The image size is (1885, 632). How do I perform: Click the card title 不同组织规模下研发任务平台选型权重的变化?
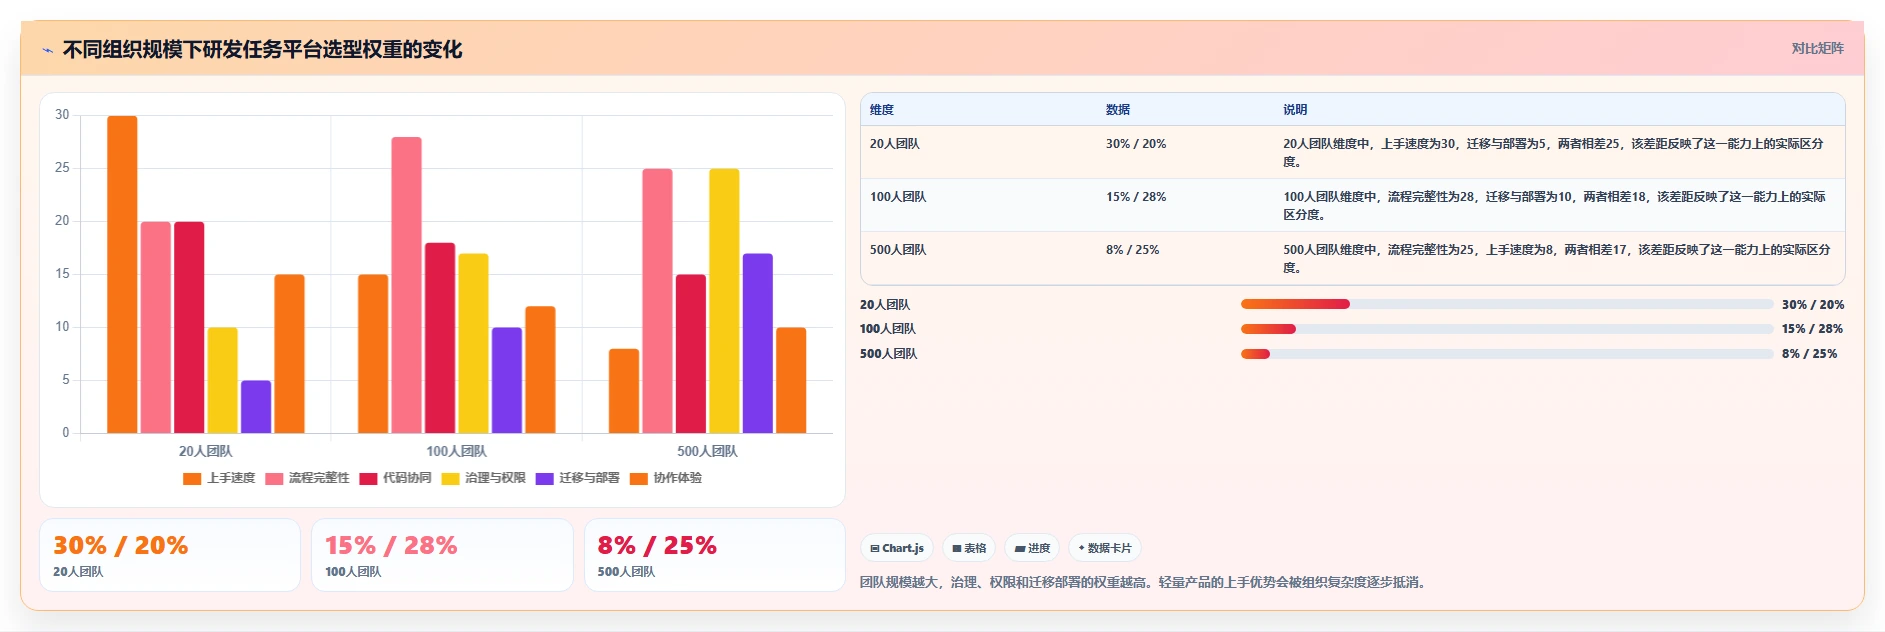pos(262,50)
